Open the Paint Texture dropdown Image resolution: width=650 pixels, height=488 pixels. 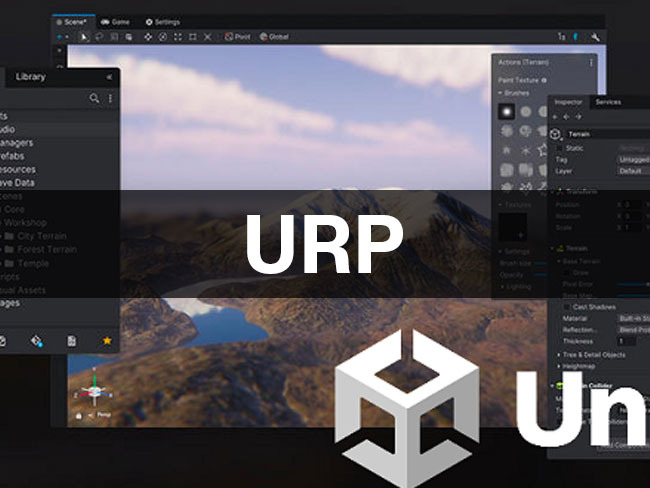(522, 80)
